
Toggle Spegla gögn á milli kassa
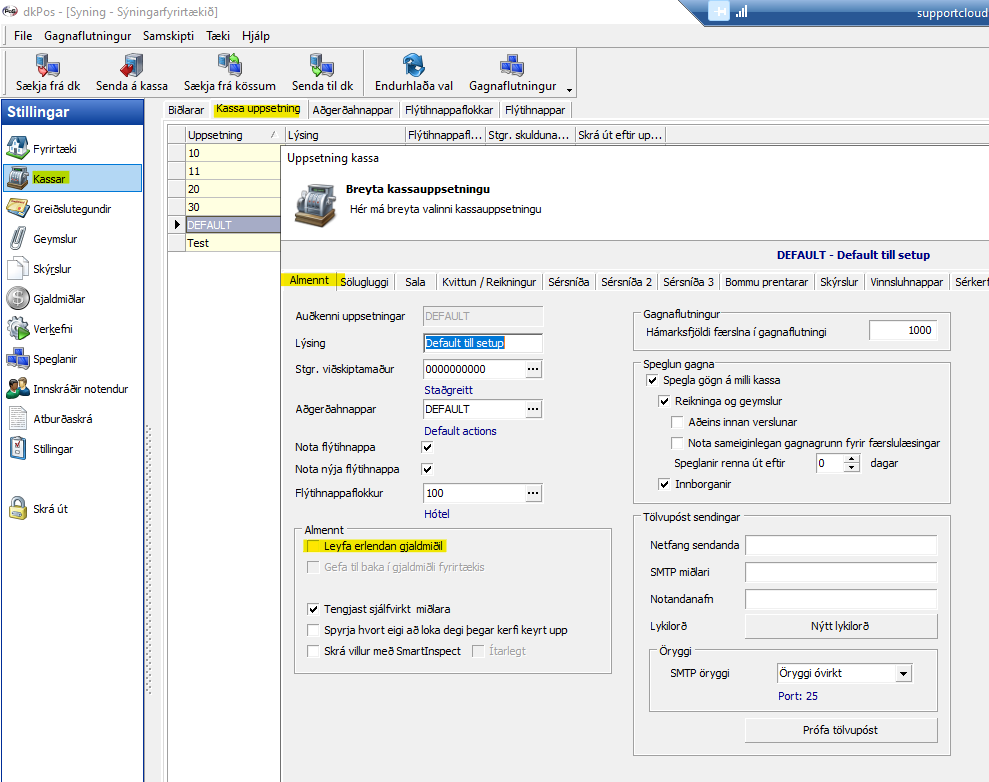coord(652,381)
